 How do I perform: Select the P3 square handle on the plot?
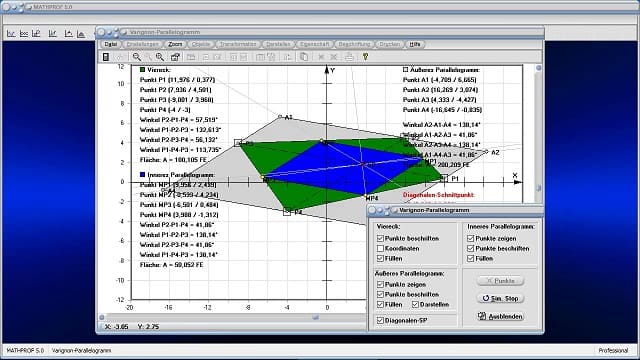(x=238, y=143)
